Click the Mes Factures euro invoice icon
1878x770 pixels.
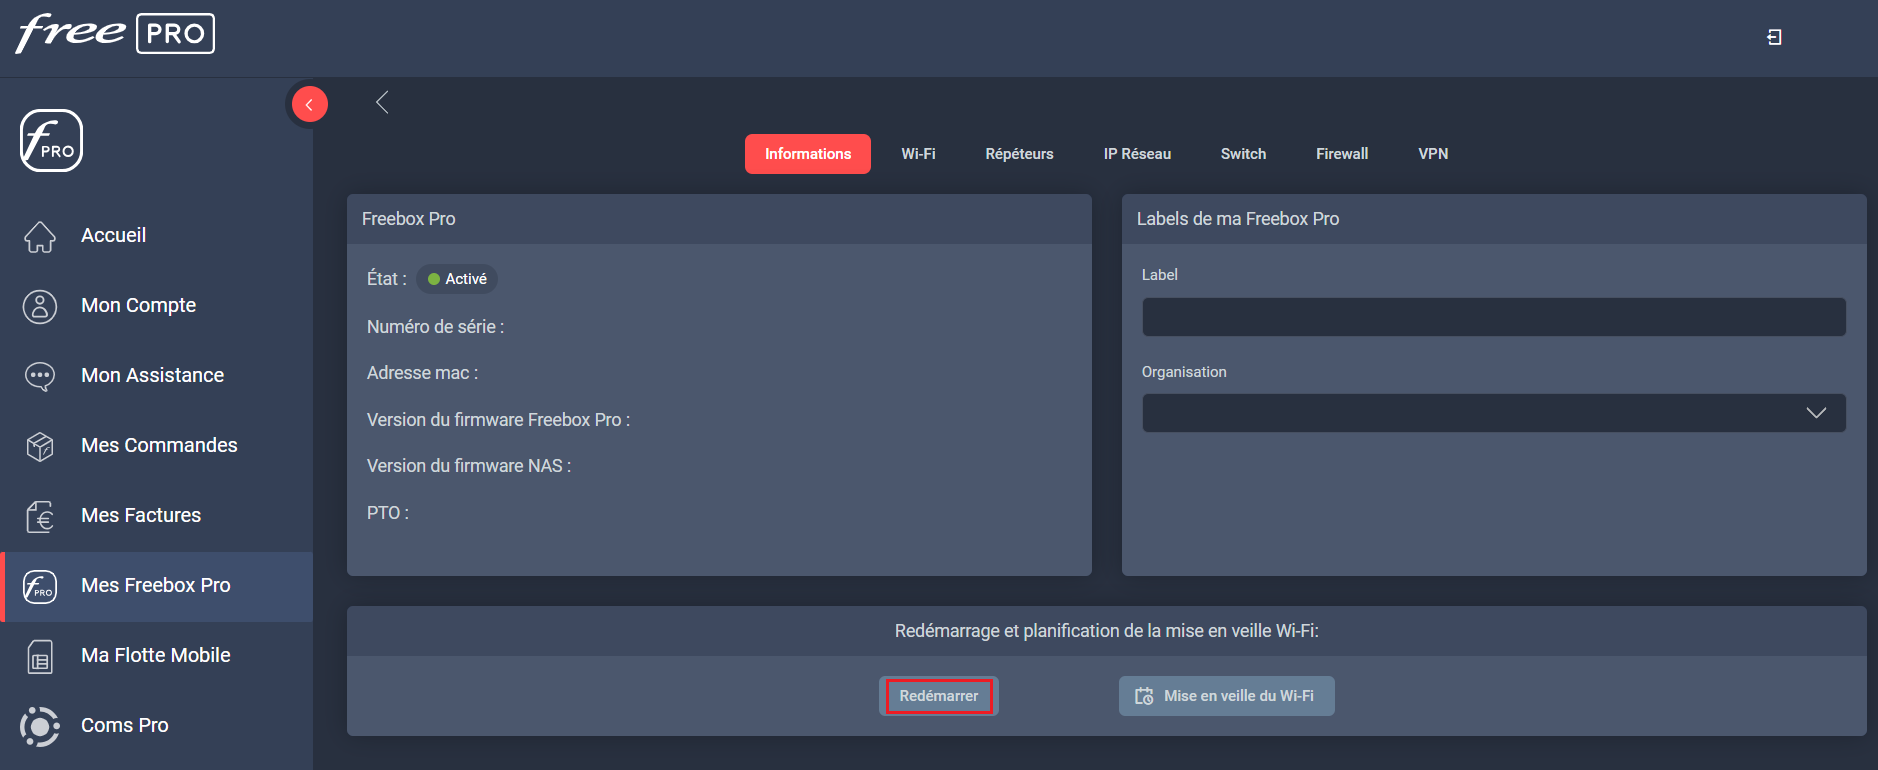pos(40,516)
